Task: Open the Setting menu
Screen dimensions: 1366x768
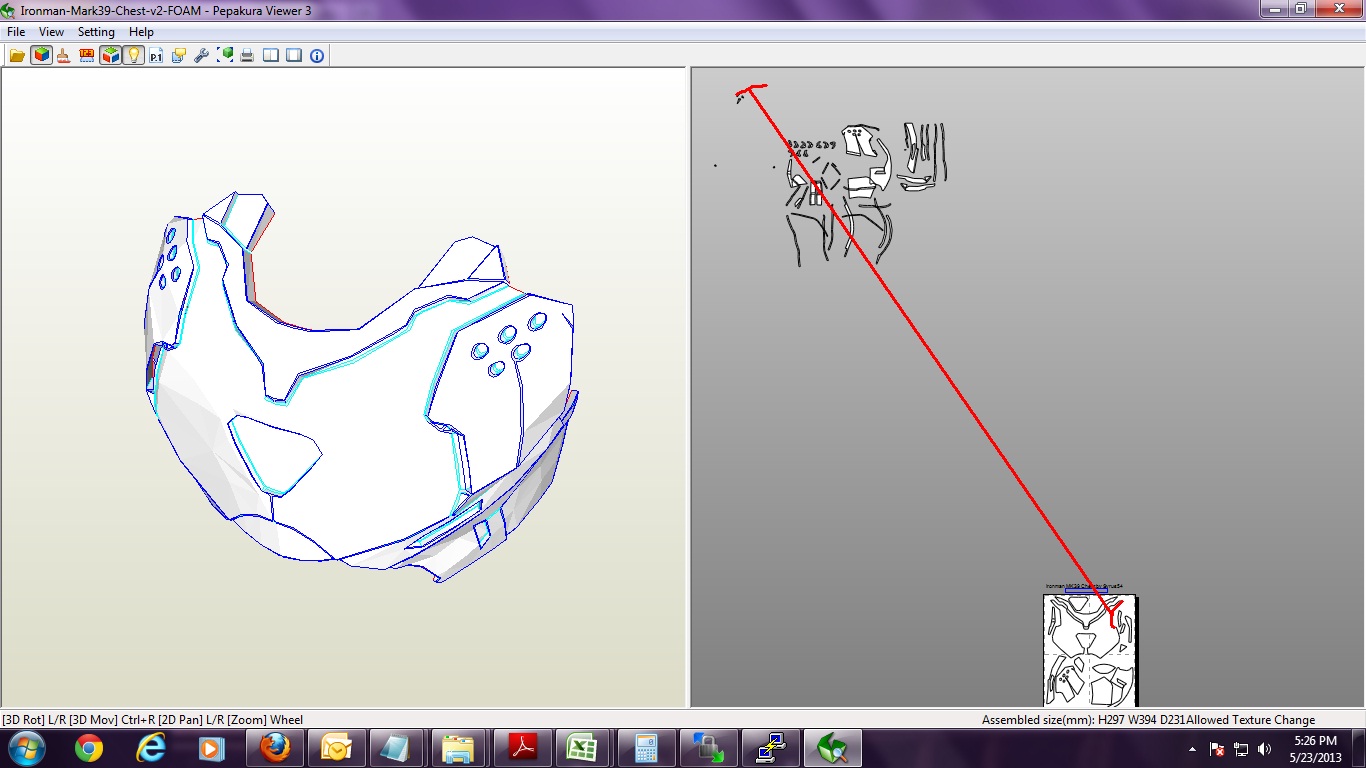Action: click(96, 32)
